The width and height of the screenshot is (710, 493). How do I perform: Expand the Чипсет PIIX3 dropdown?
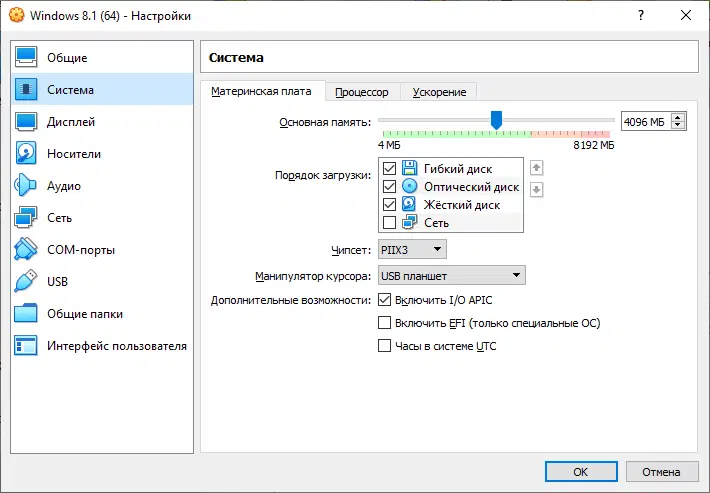point(412,249)
